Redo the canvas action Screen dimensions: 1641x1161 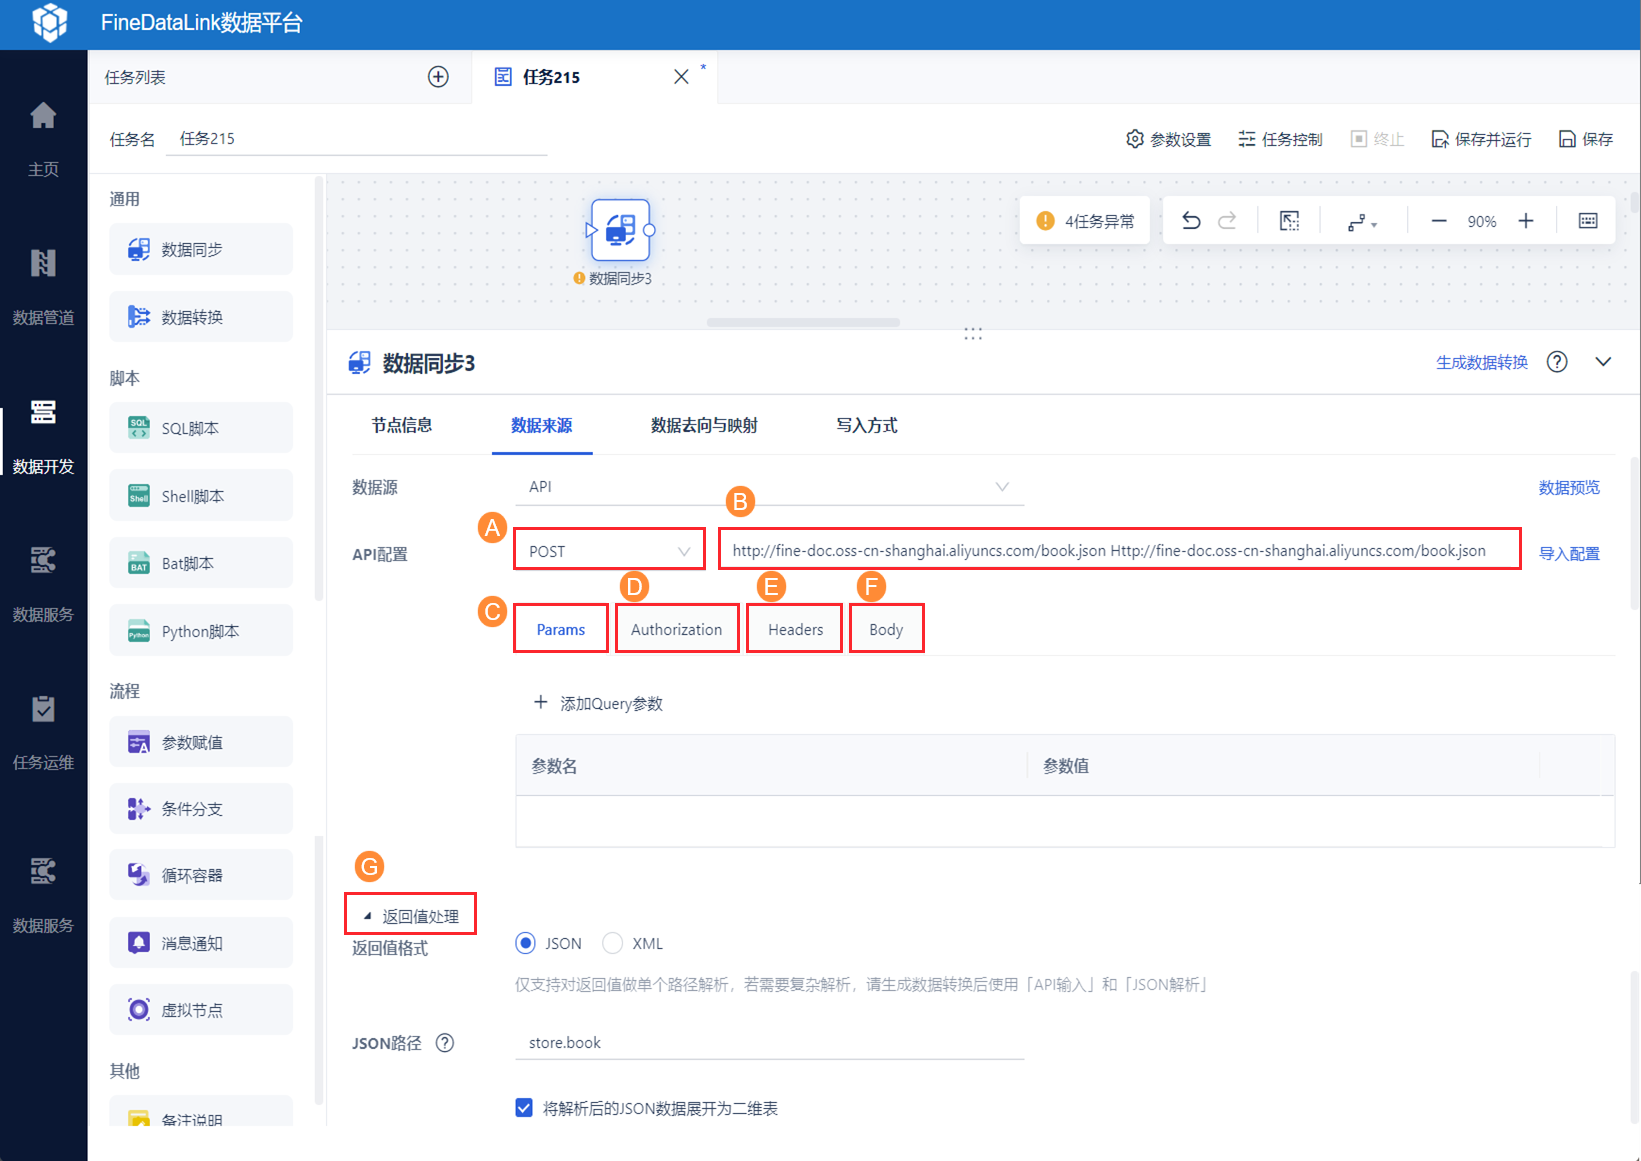[1227, 221]
